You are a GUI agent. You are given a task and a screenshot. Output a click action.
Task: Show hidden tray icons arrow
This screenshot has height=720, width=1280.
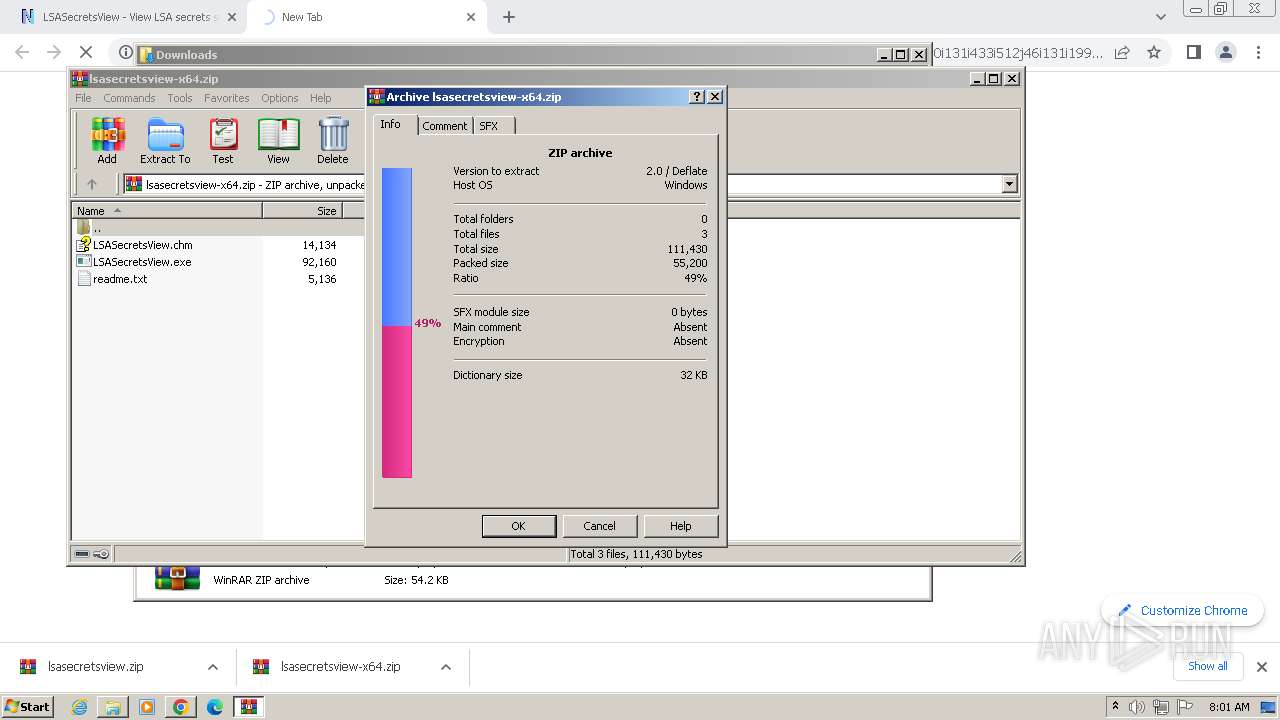pos(1116,707)
